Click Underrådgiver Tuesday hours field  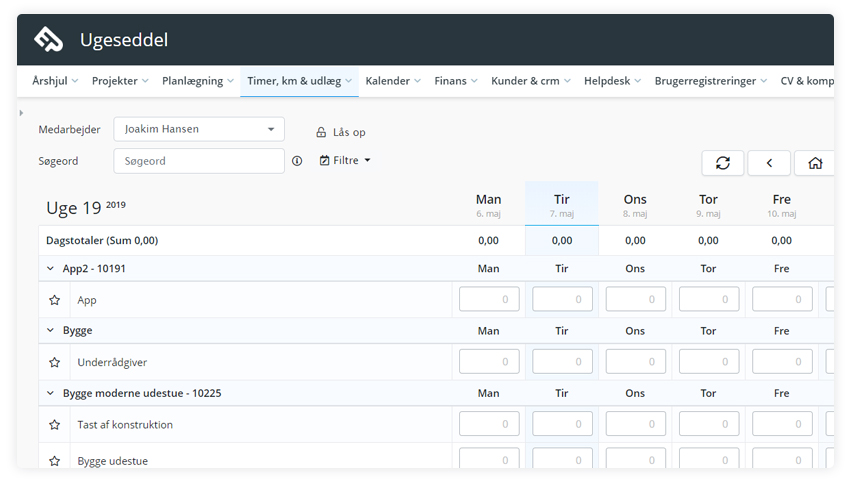(x=562, y=362)
